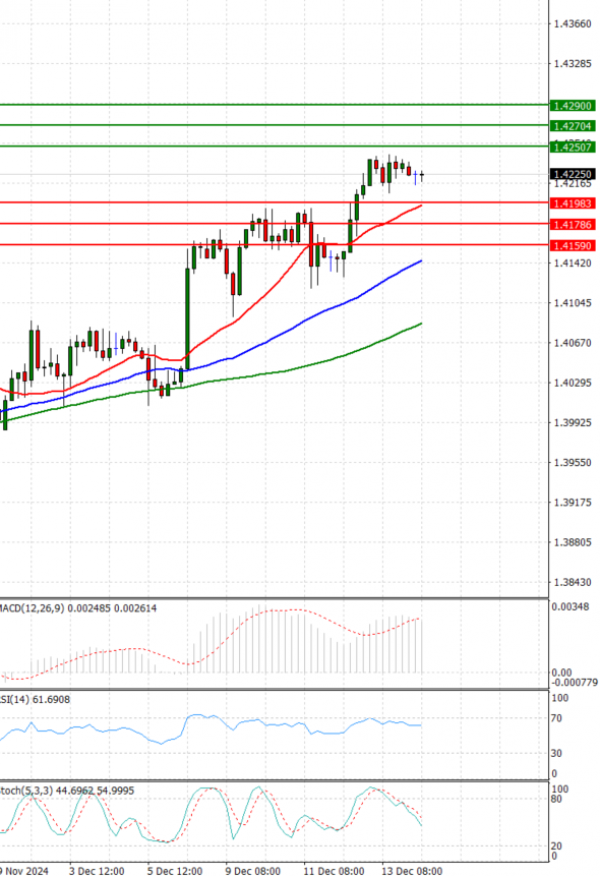Click the Nov 2024 time label

pos(25,871)
